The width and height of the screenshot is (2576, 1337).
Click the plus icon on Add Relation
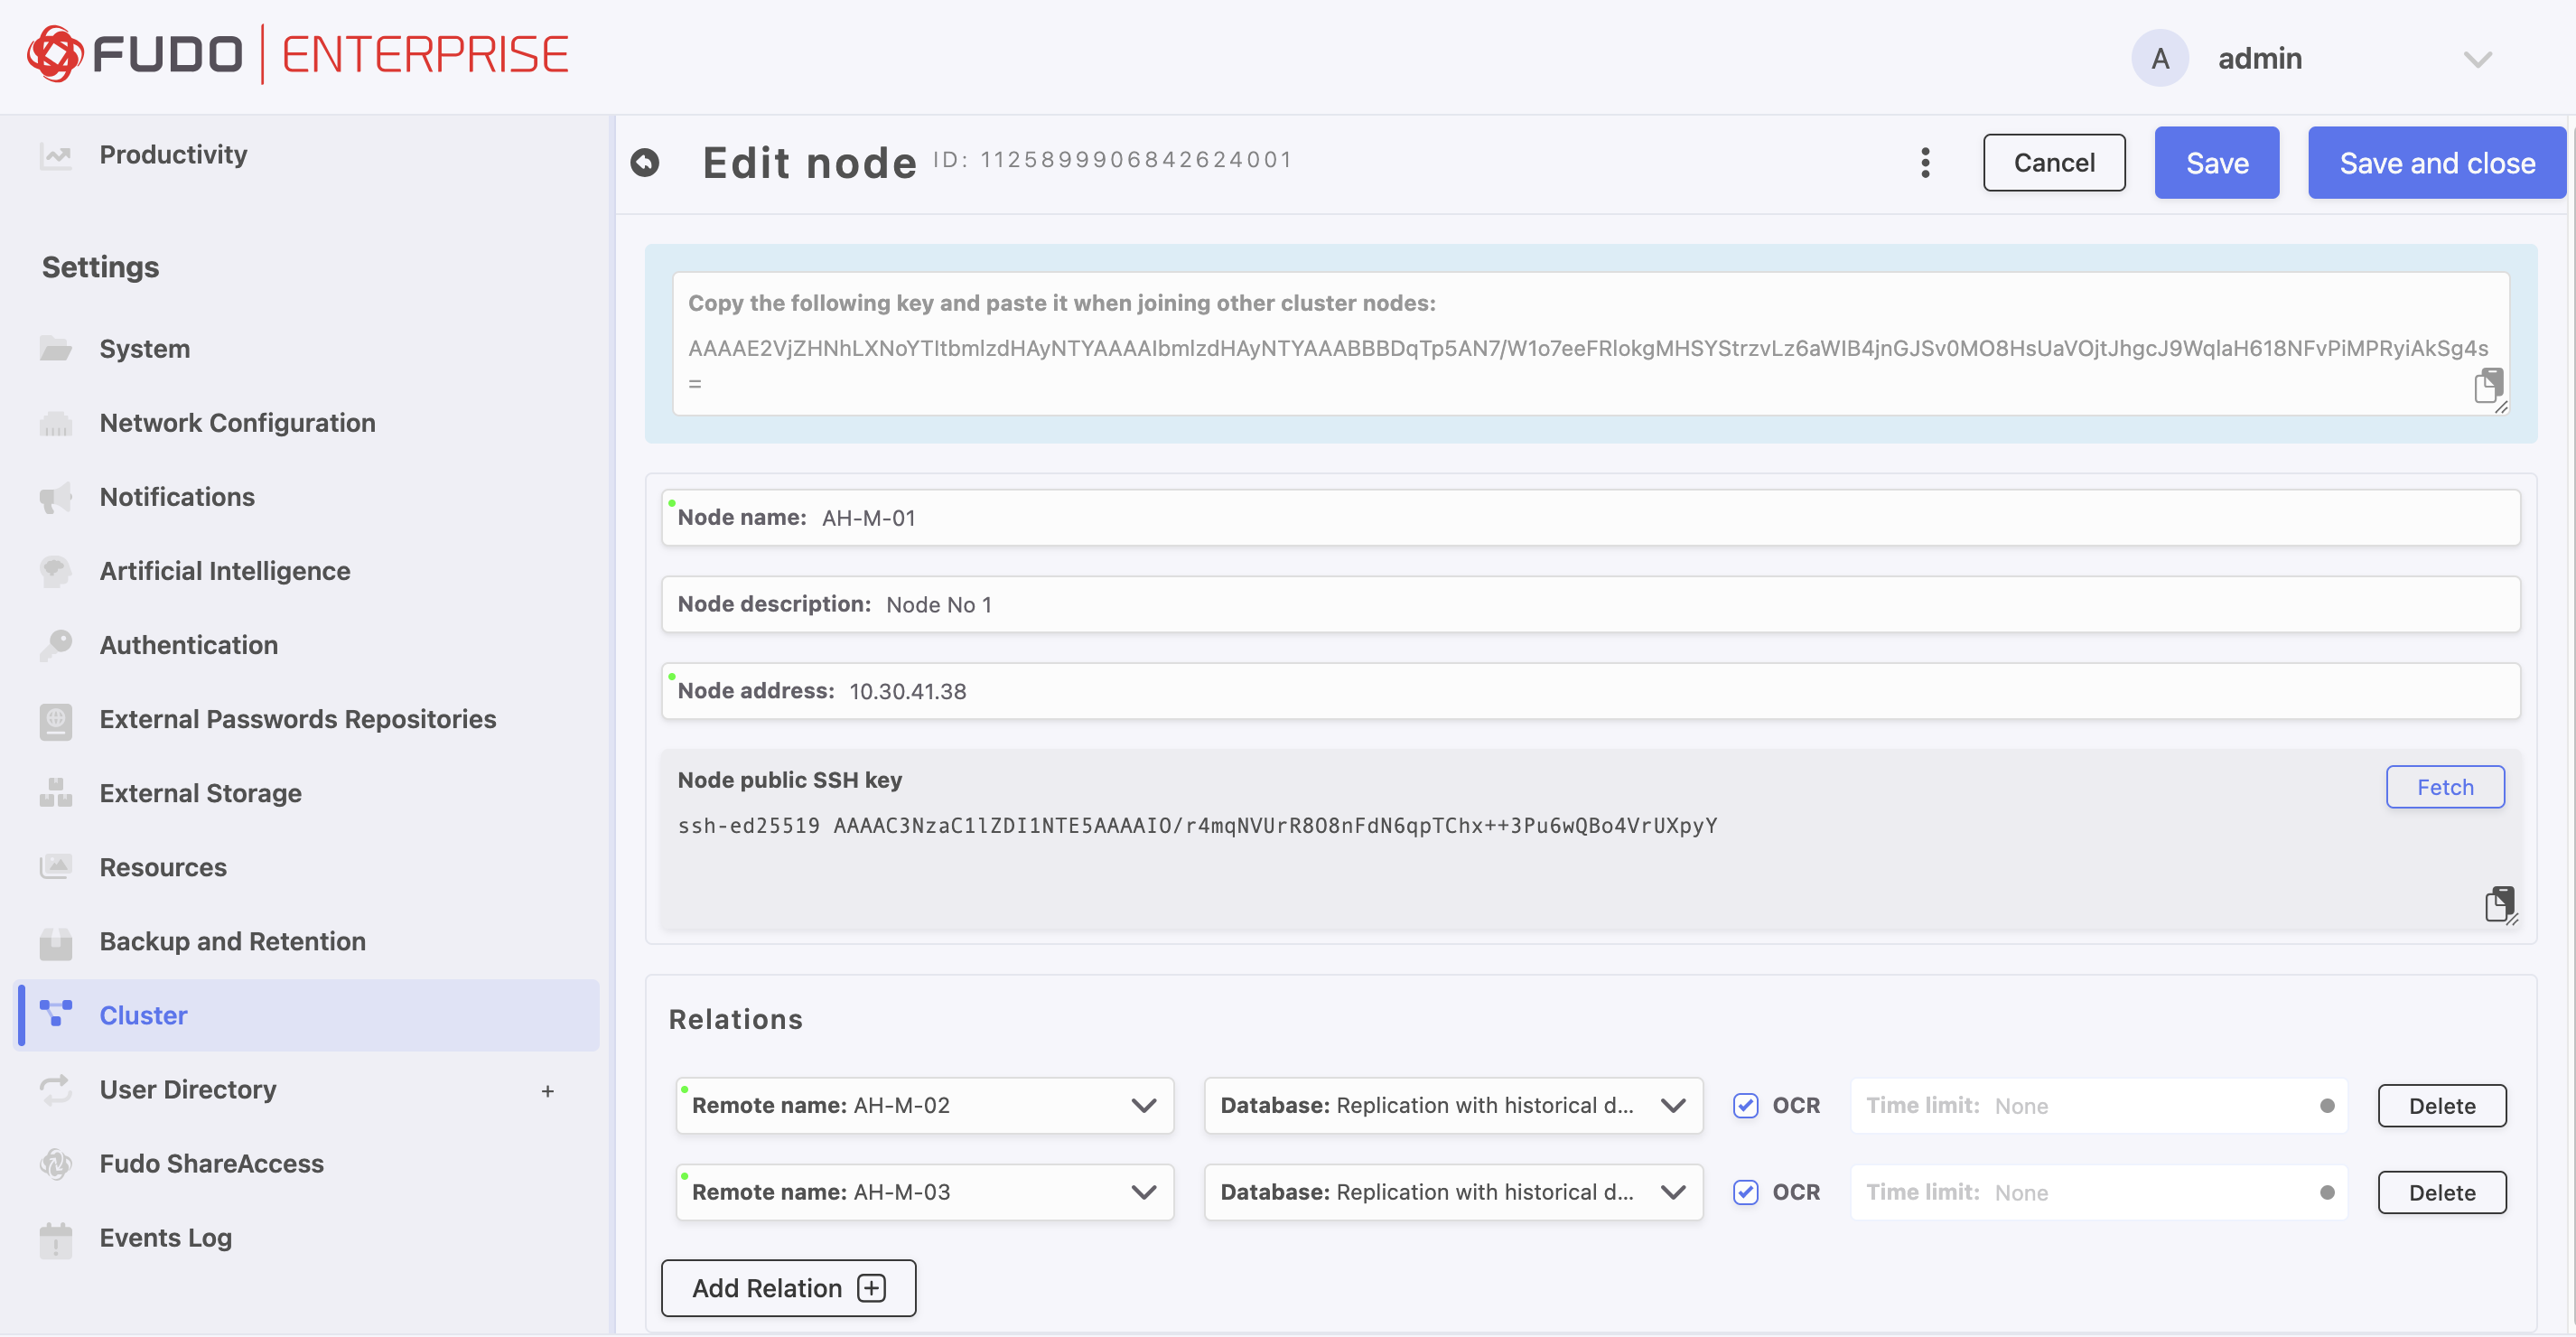(x=871, y=1288)
